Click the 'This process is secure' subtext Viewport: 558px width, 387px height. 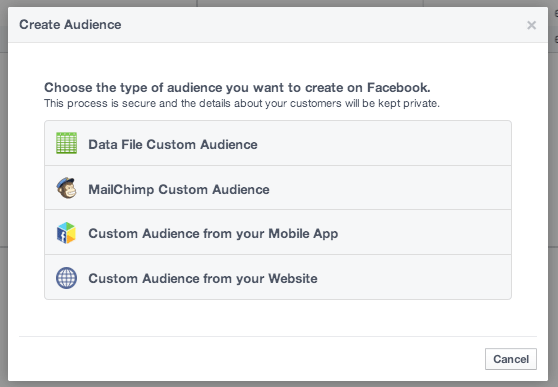click(x=242, y=104)
